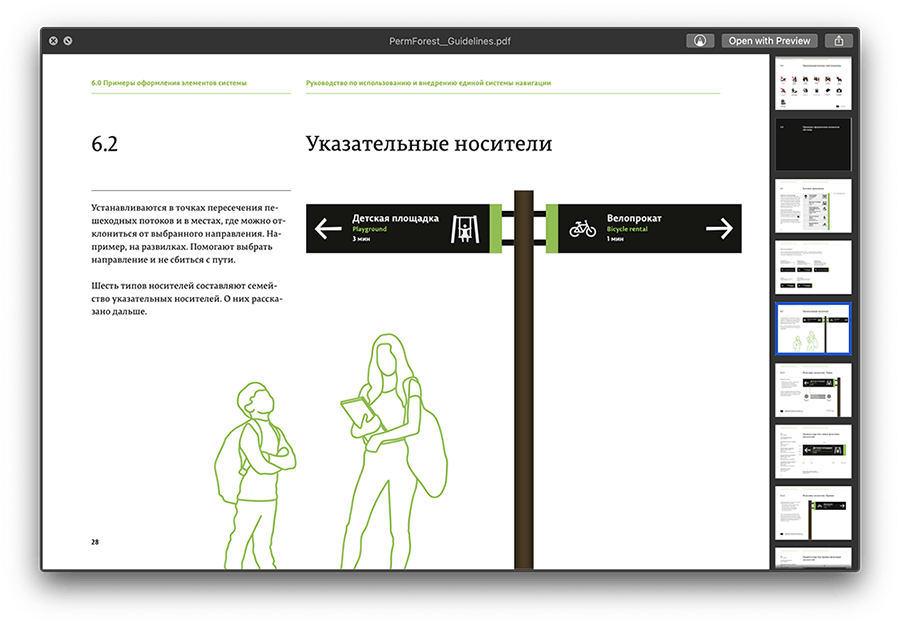Click the green section header 6.0 Примеры оформления
The image size is (900, 625).
[x=168, y=83]
